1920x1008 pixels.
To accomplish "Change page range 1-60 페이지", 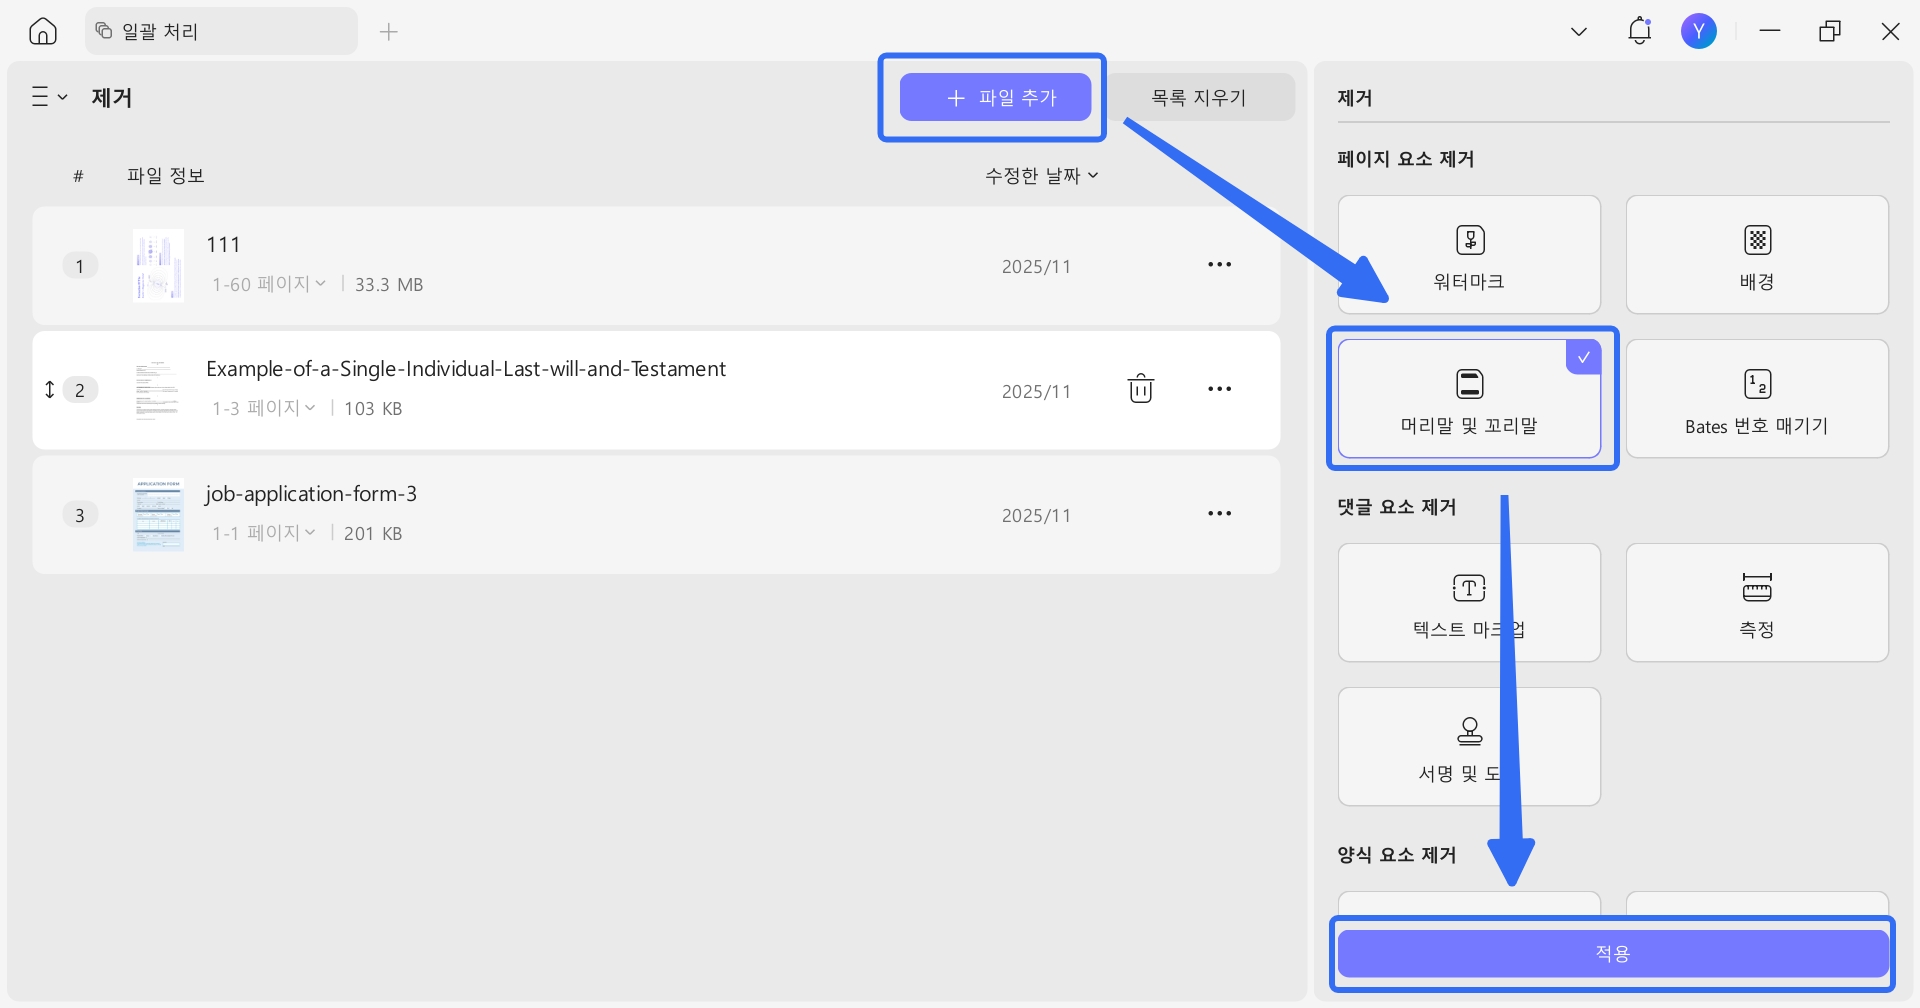I will (x=269, y=284).
